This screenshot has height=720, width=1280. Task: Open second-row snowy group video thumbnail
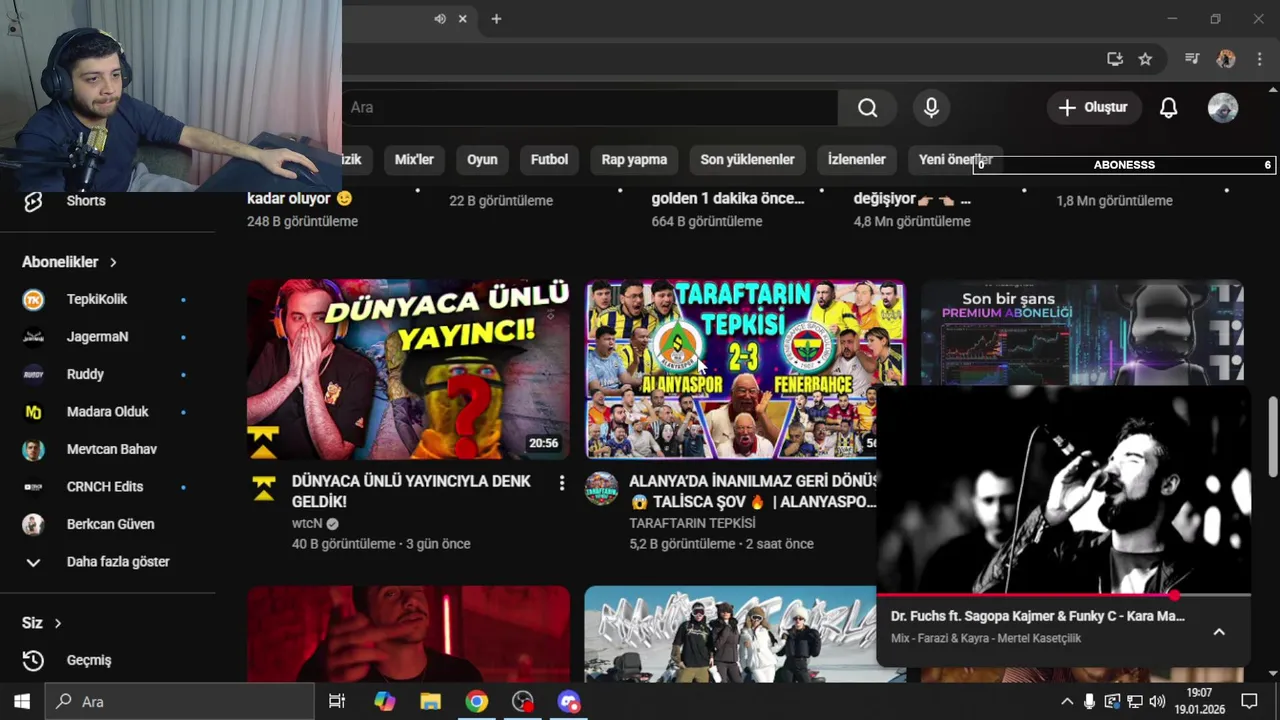coord(731,633)
